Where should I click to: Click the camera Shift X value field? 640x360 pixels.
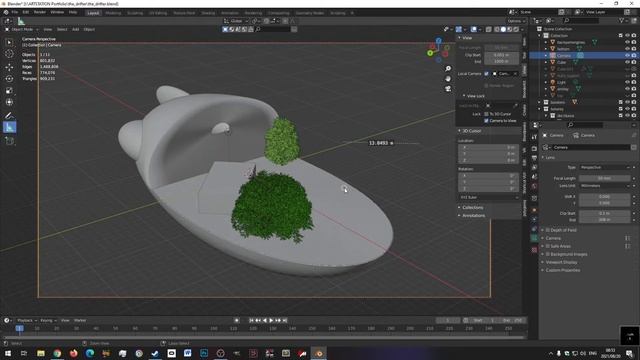point(605,196)
